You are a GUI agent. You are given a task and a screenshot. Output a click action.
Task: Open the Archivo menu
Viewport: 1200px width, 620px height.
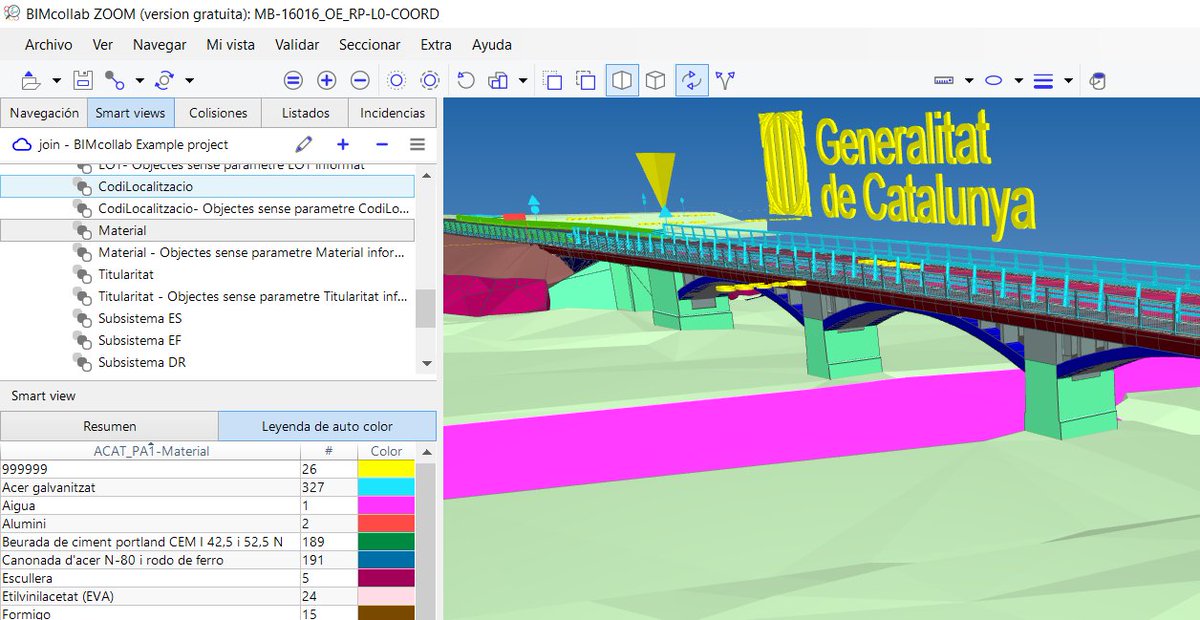coord(48,45)
